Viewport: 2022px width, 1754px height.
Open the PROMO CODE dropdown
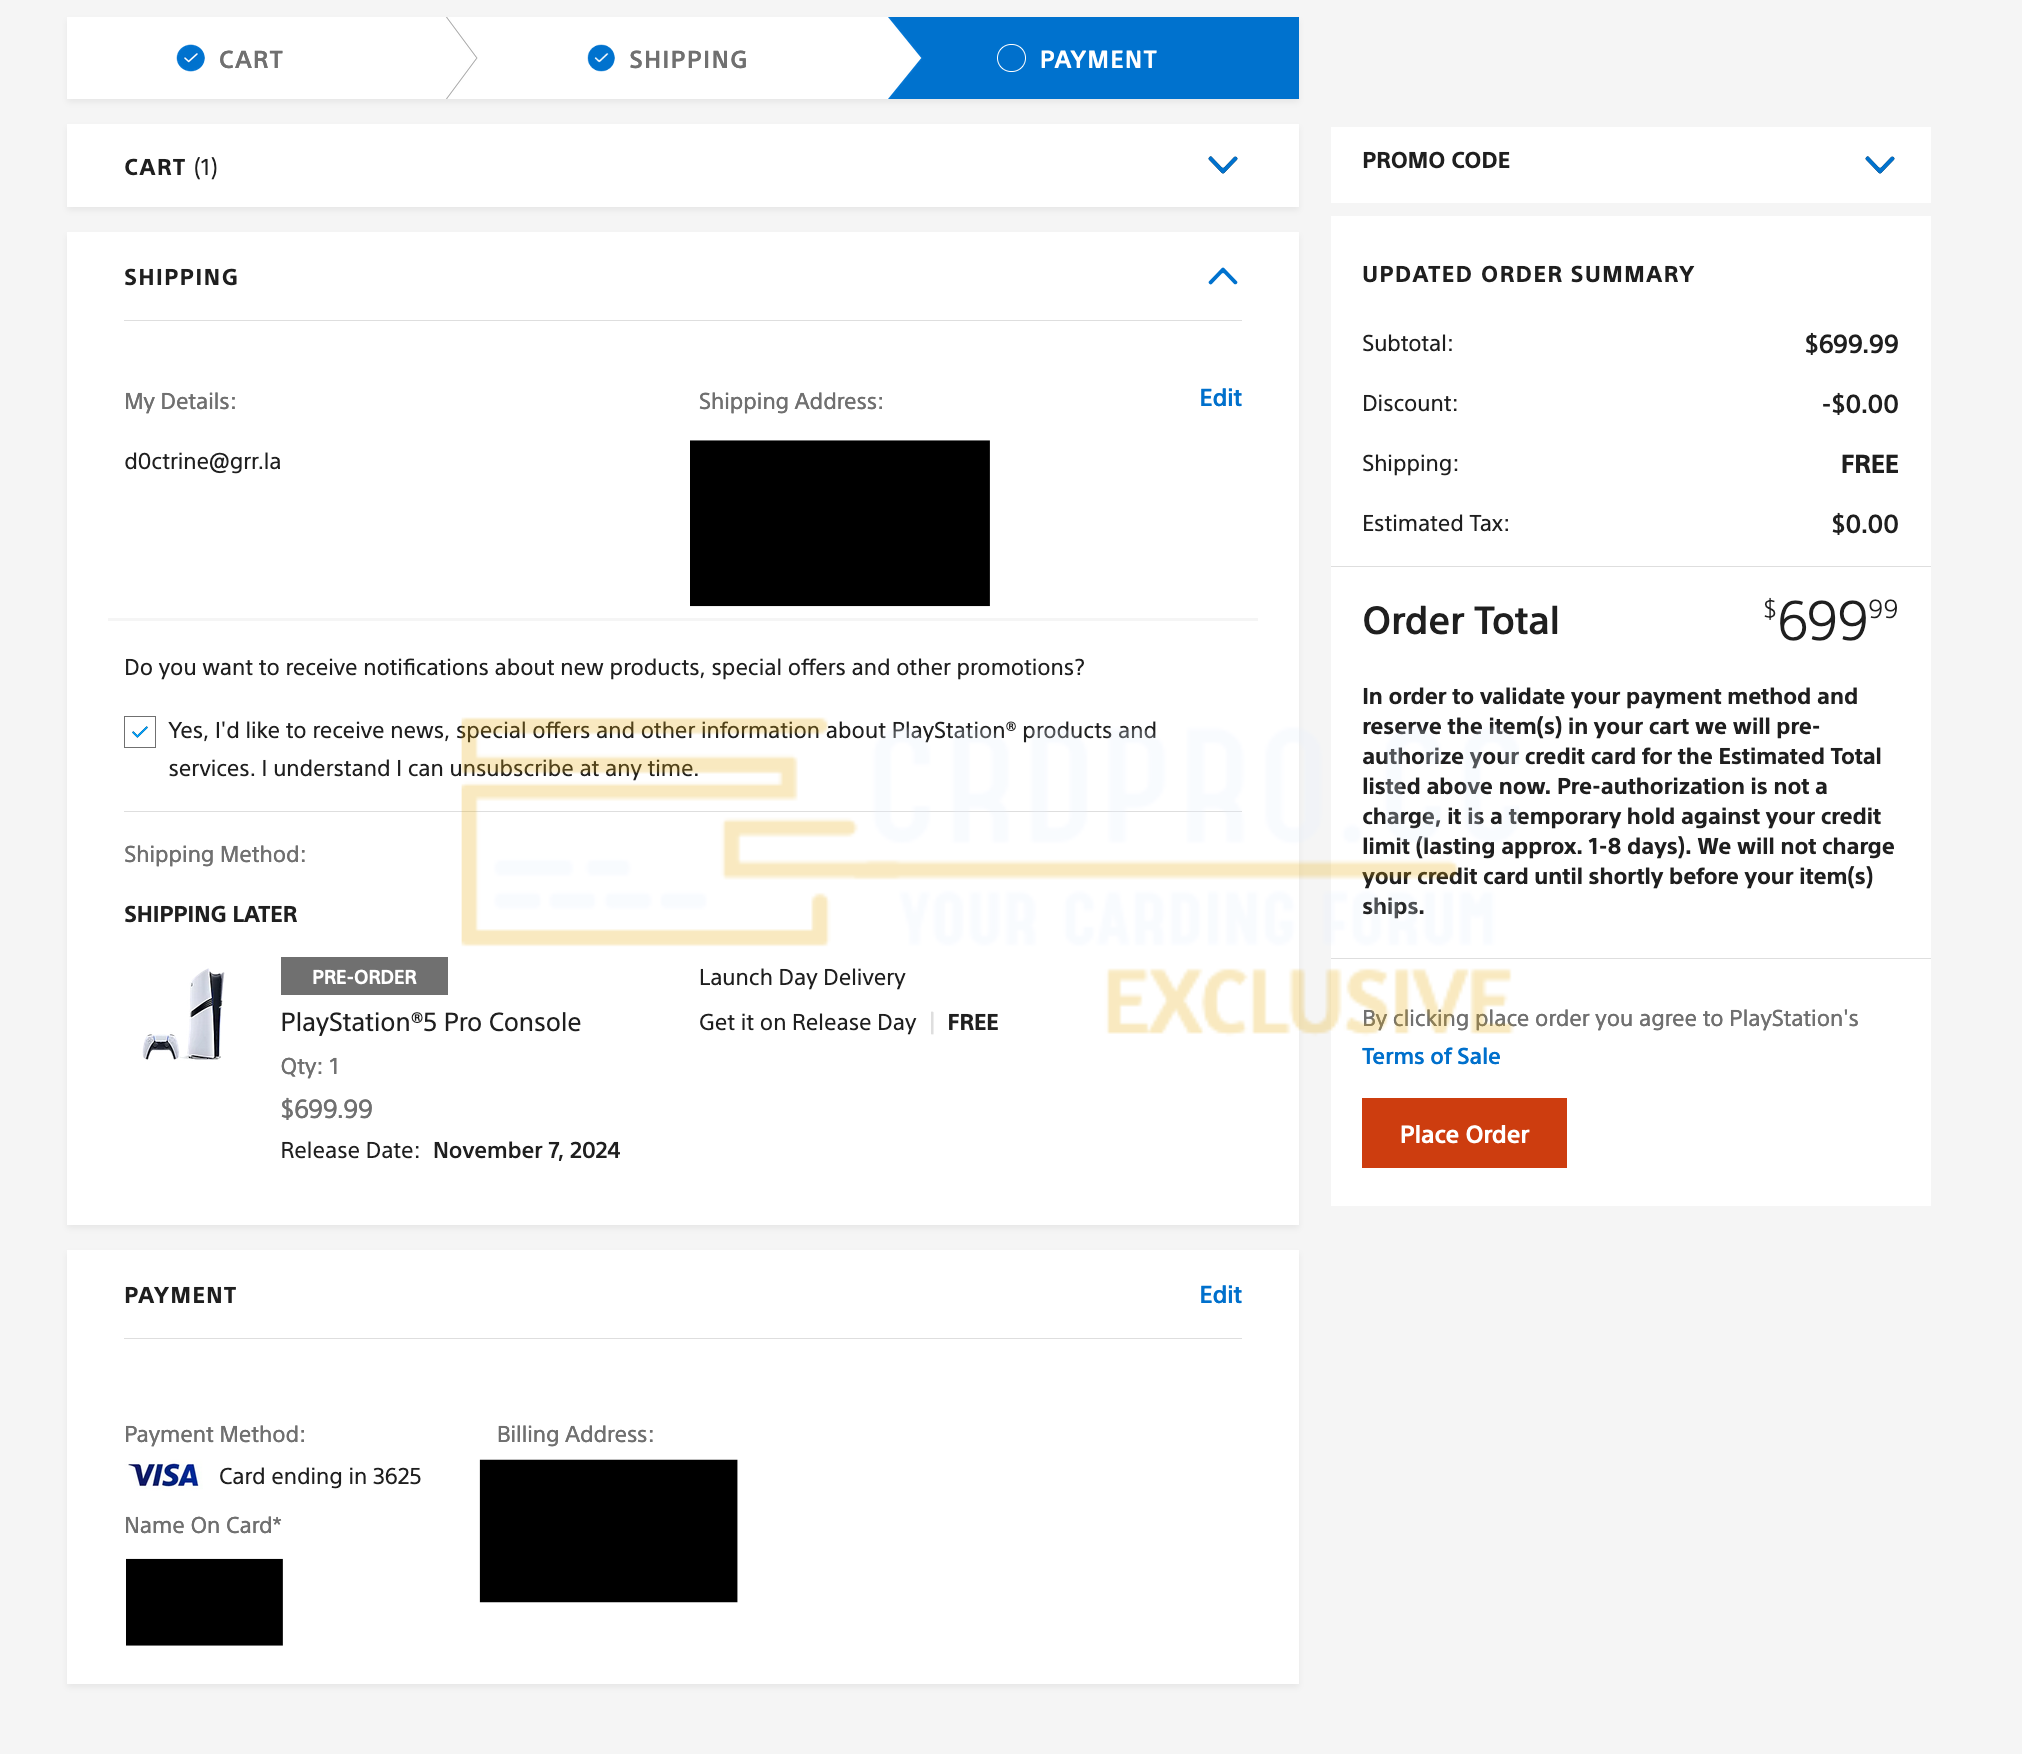click(x=1880, y=164)
